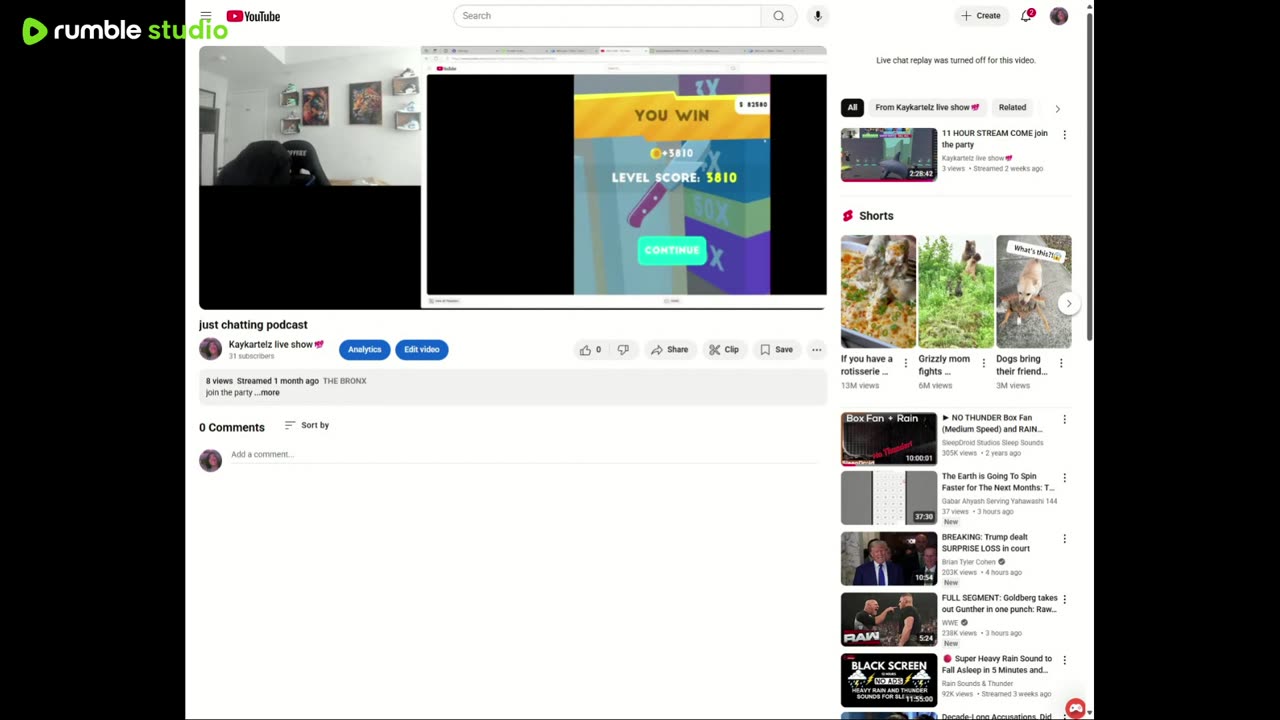
Task: Open BLACK SCREEN rain video thumbnail
Action: click(889, 680)
